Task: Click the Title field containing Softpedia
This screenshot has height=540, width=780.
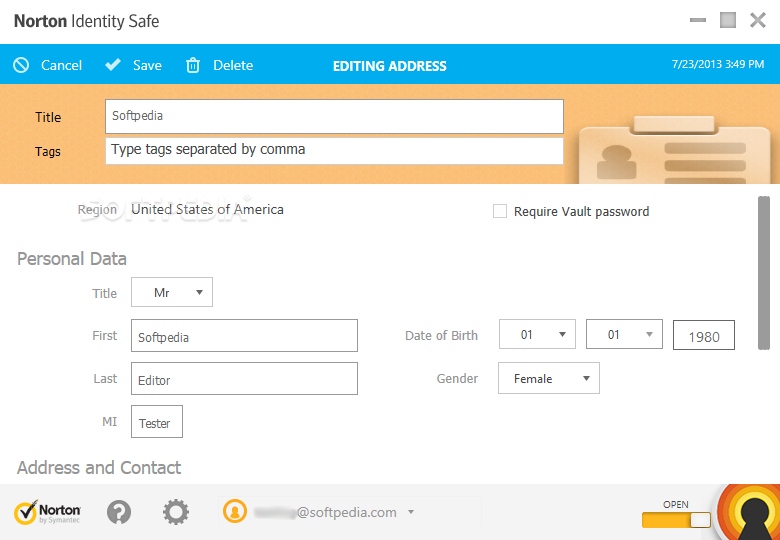Action: point(334,116)
